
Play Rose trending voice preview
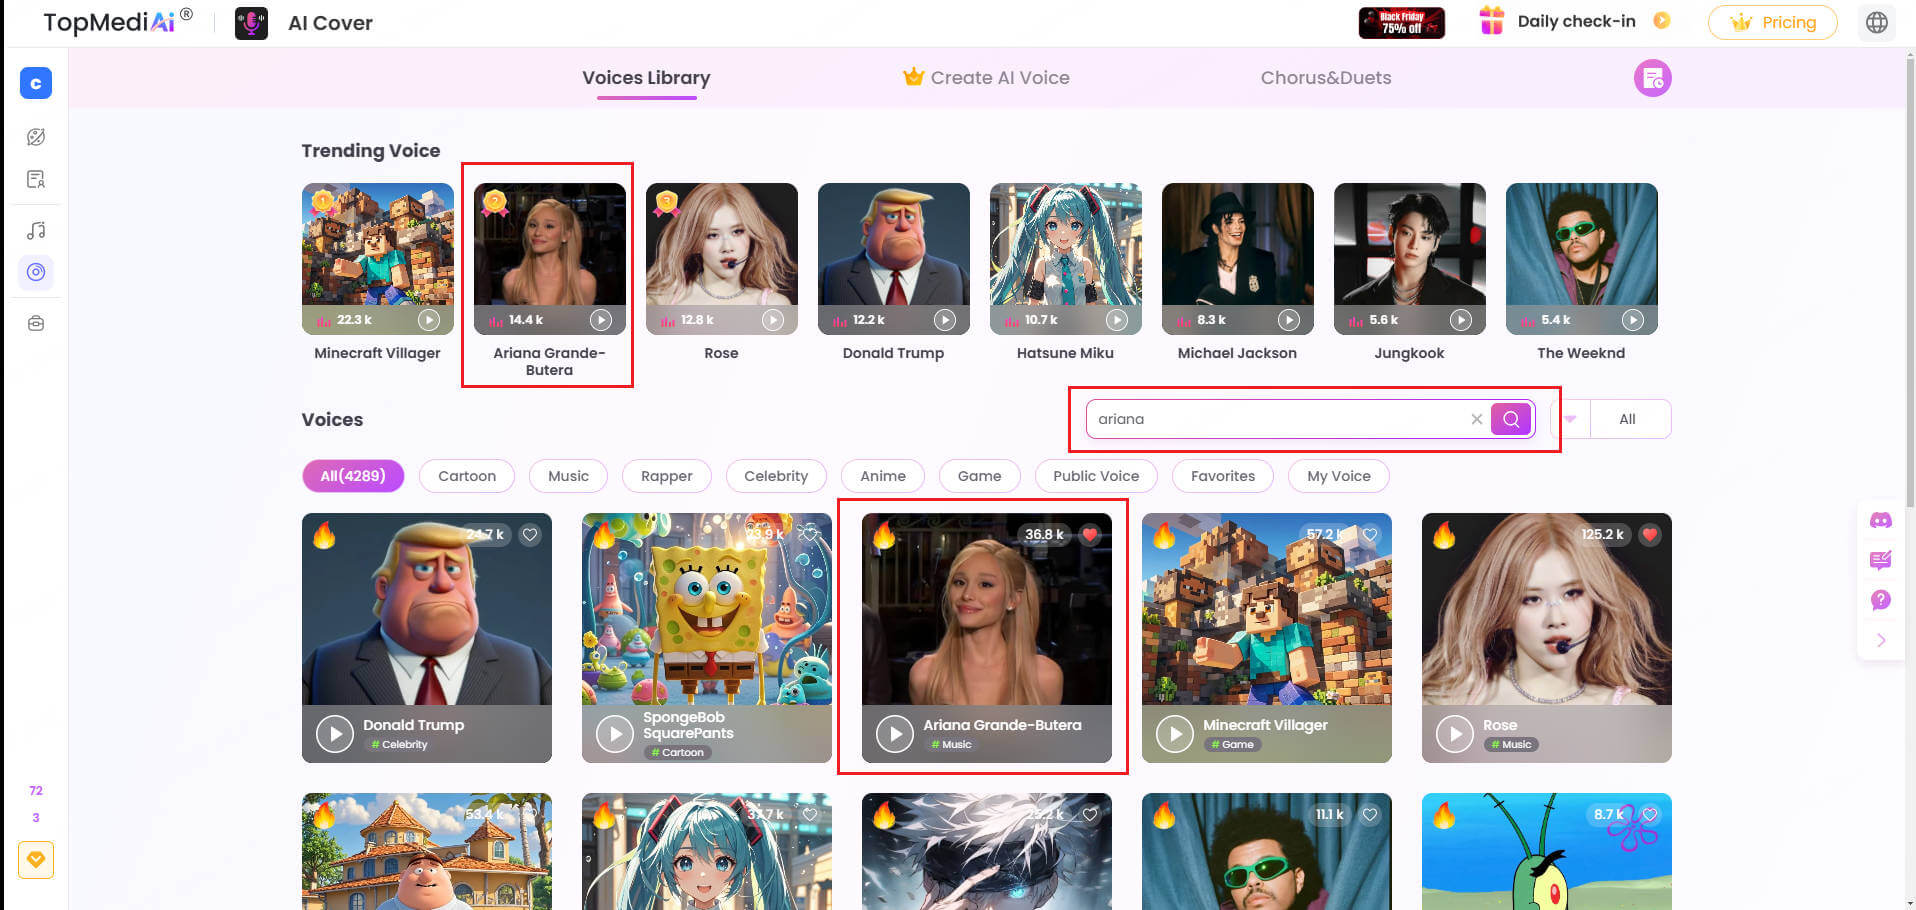point(773,320)
